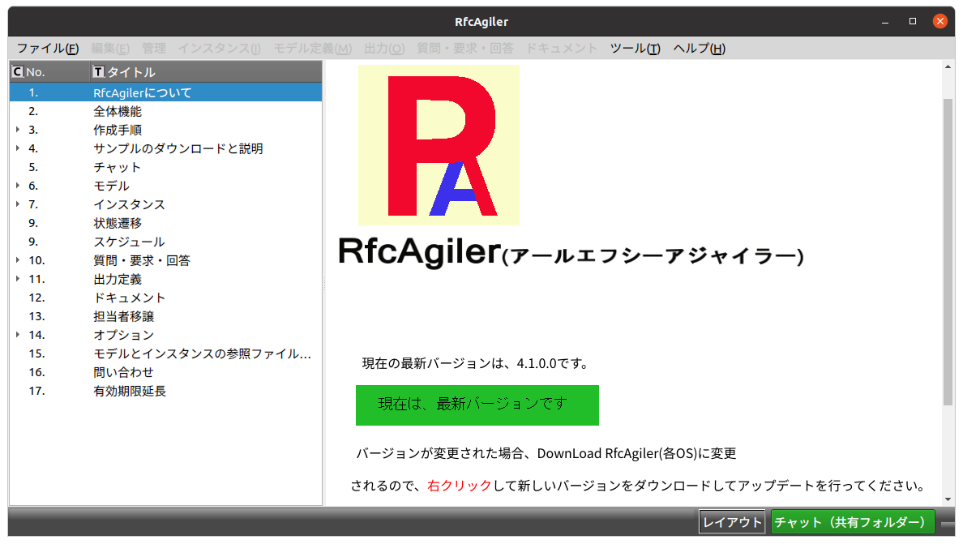Click the scrollbar up arrow in content pane

(x=948, y=66)
